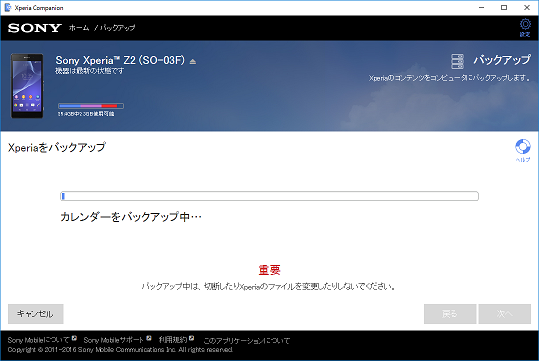Viewport: 539px width, 361px height.
Task: Click the SONY logo
Action: [x=35, y=28]
